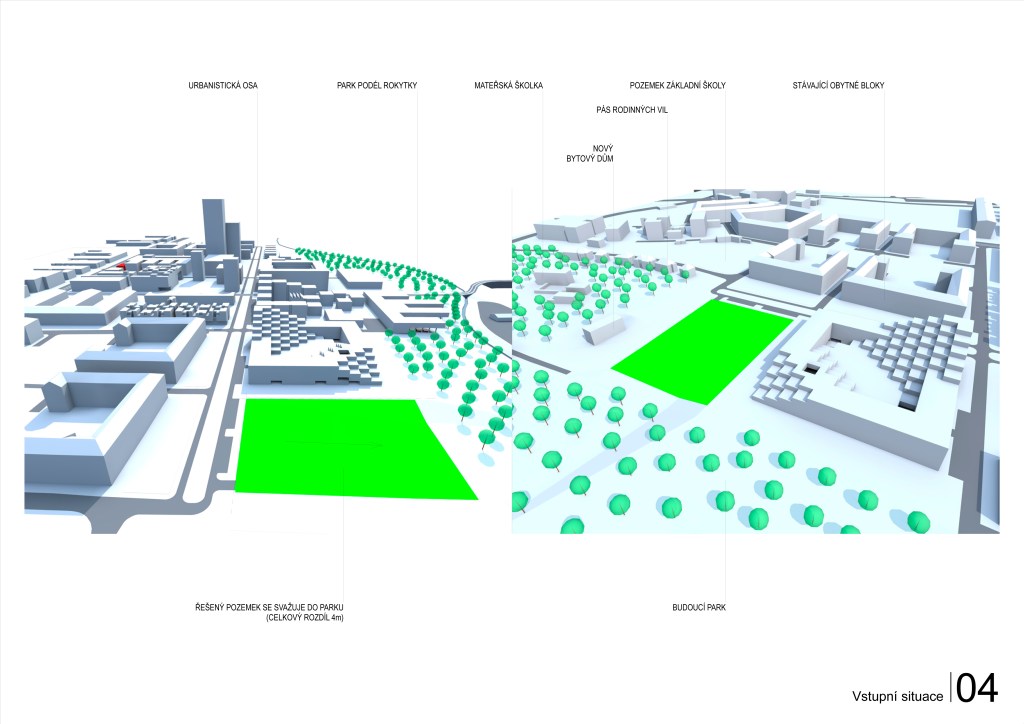This screenshot has height=724, width=1024.
Task: Click the STÁVAJÍCÍ OBYTNÉ BLOKY label
Action: [x=838, y=86]
